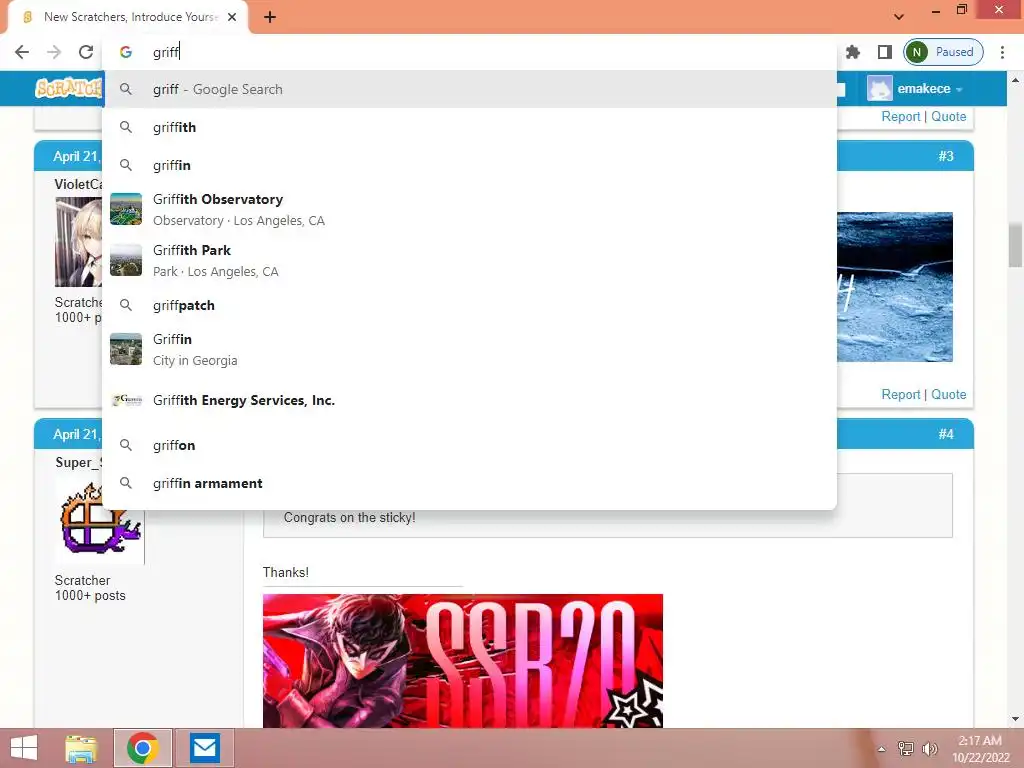Choose the griffpatch search suggestion
The width and height of the screenshot is (1024, 768).
(x=469, y=305)
